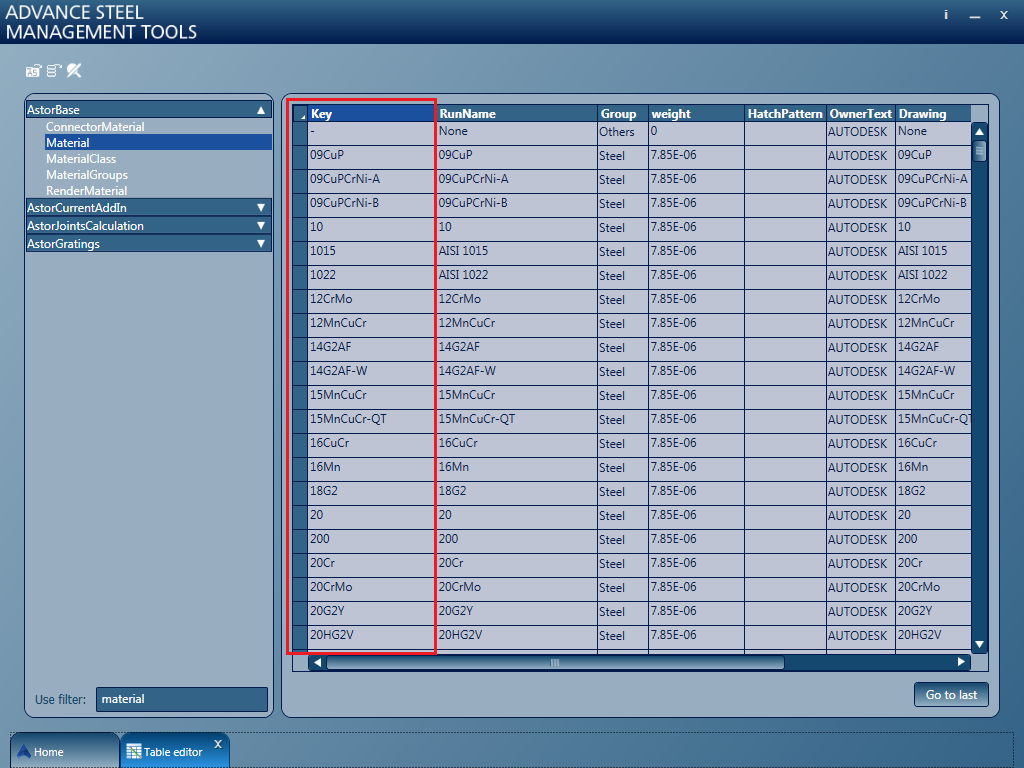Click the Go to last button

(951, 695)
